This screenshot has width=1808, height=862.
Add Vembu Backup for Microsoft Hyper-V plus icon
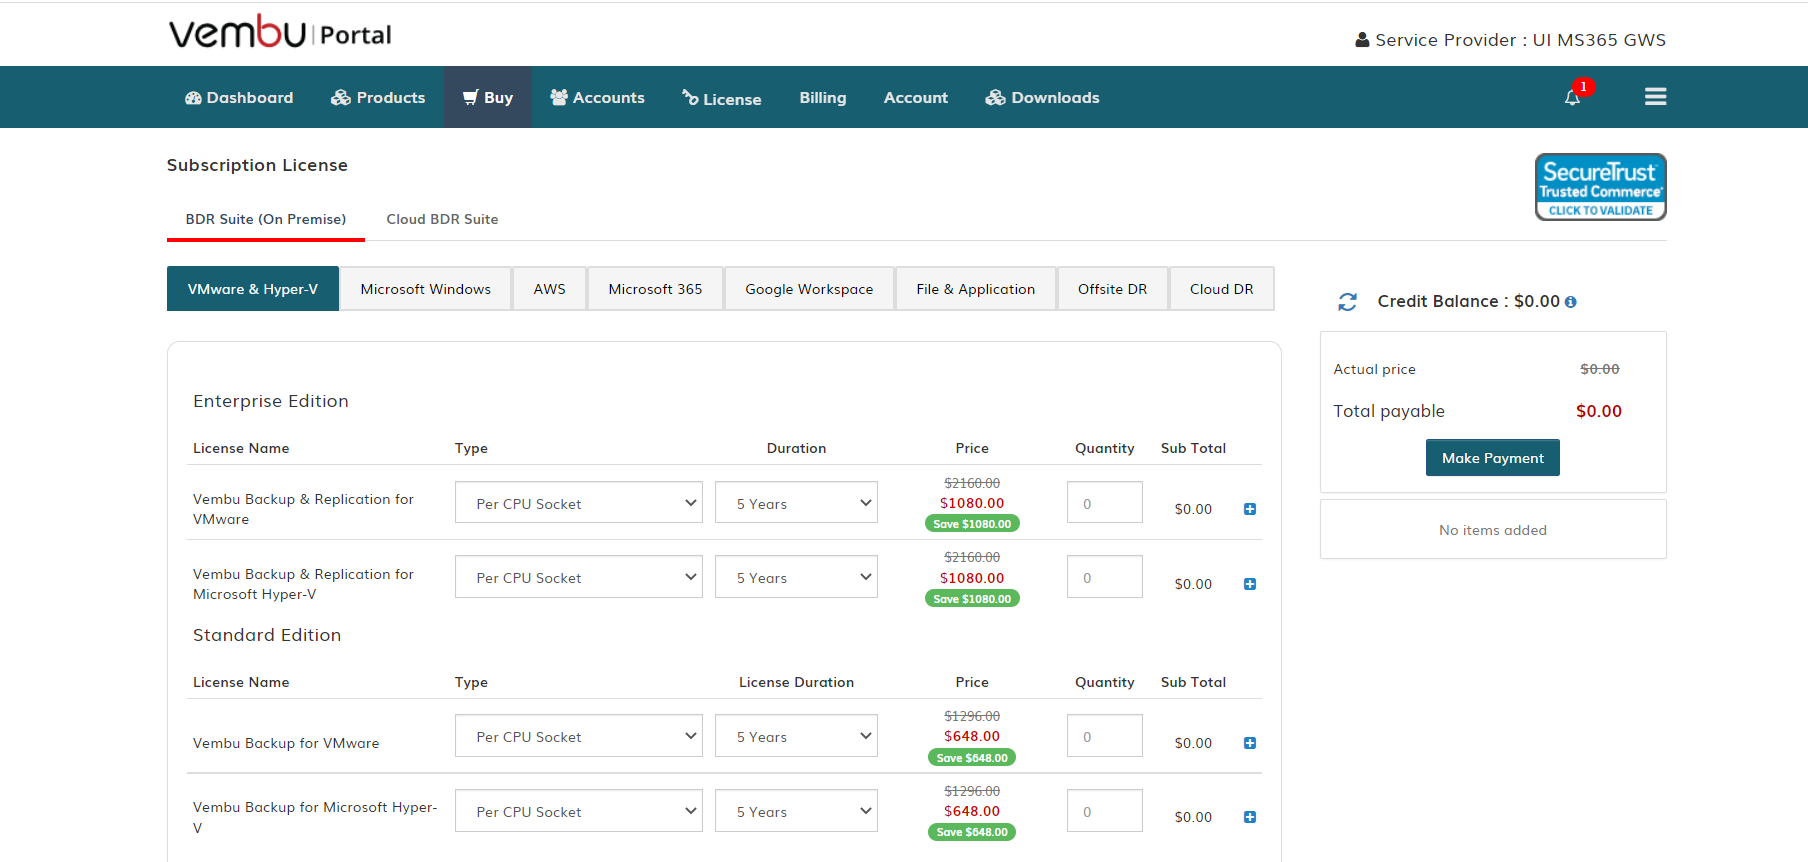(1250, 817)
